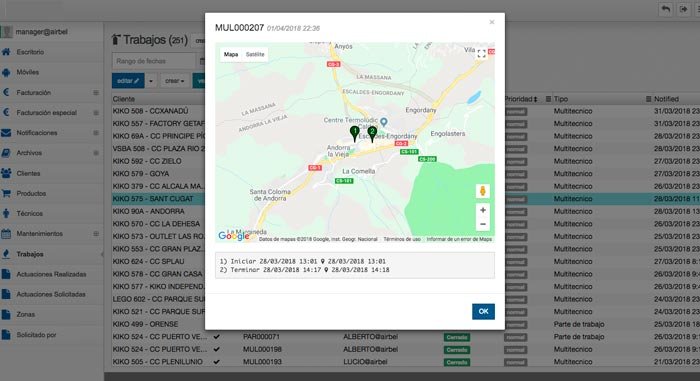
Task: Zoom in on the map
Action: (x=483, y=210)
